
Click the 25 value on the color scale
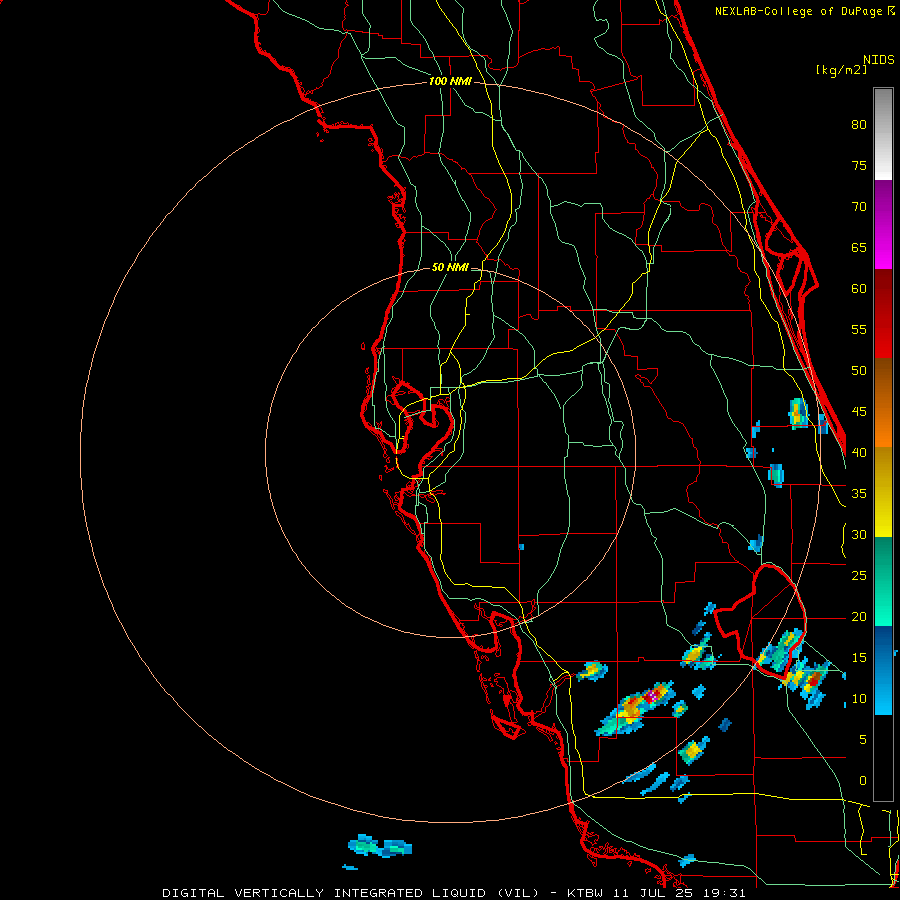click(x=859, y=576)
